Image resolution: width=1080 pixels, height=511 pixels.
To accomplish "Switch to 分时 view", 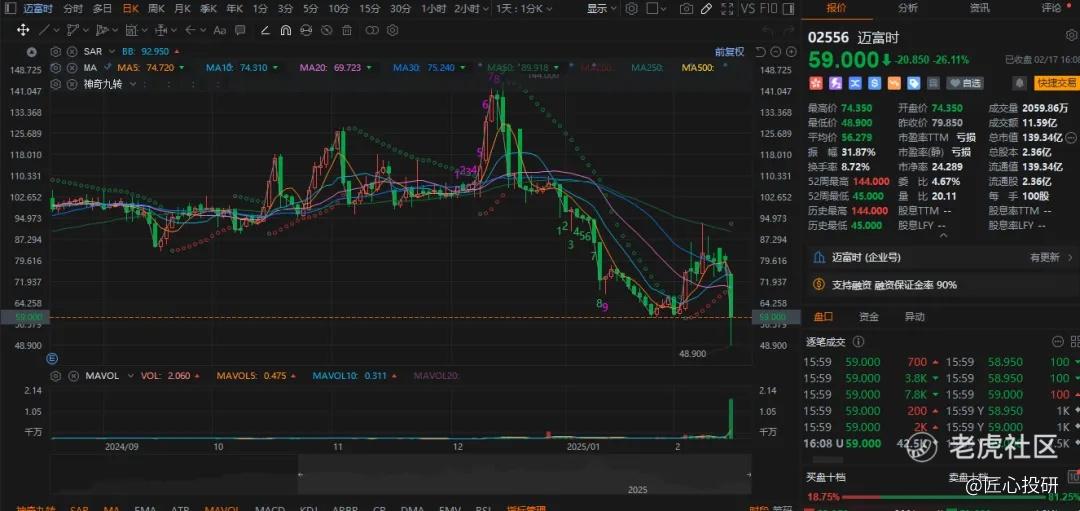I will (x=72, y=9).
